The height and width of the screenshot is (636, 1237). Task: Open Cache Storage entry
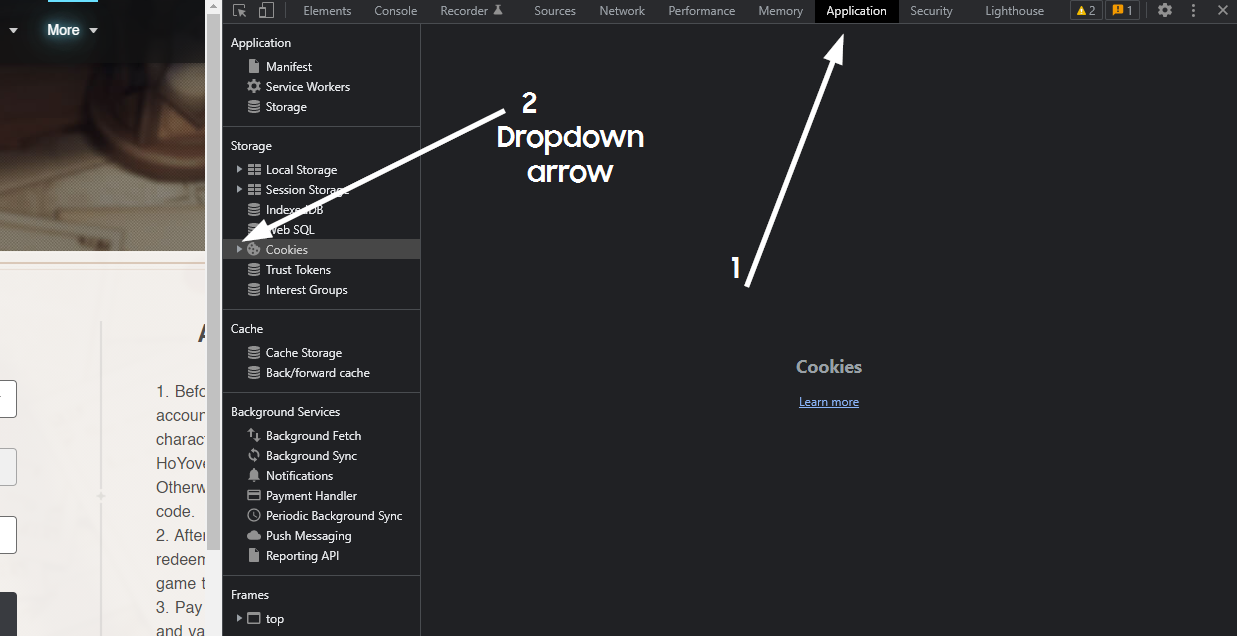(303, 353)
